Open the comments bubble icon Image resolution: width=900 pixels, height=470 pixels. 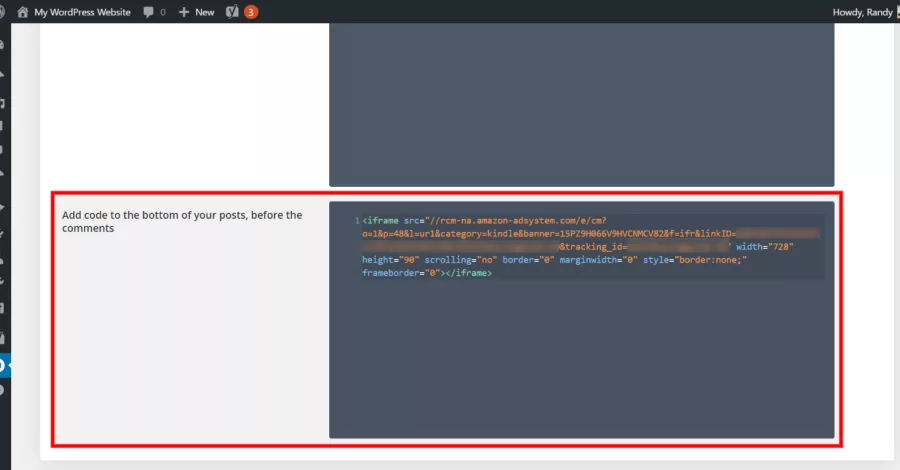[x=149, y=12]
